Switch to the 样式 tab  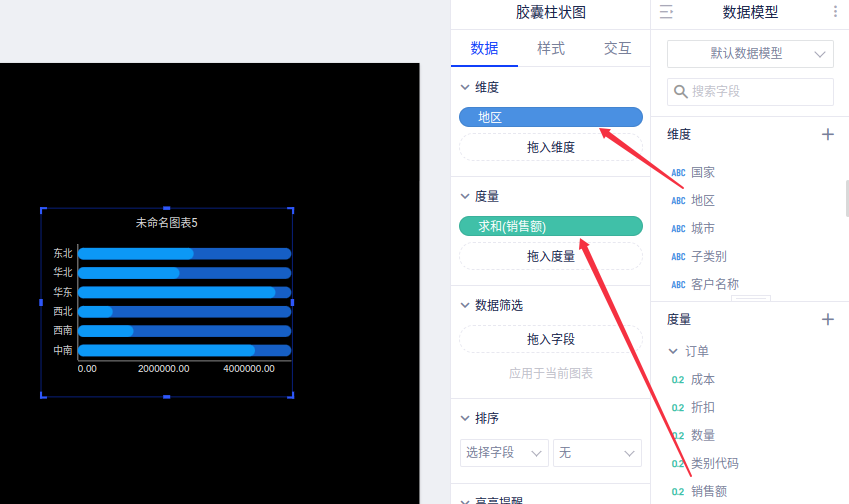[551, 48]
